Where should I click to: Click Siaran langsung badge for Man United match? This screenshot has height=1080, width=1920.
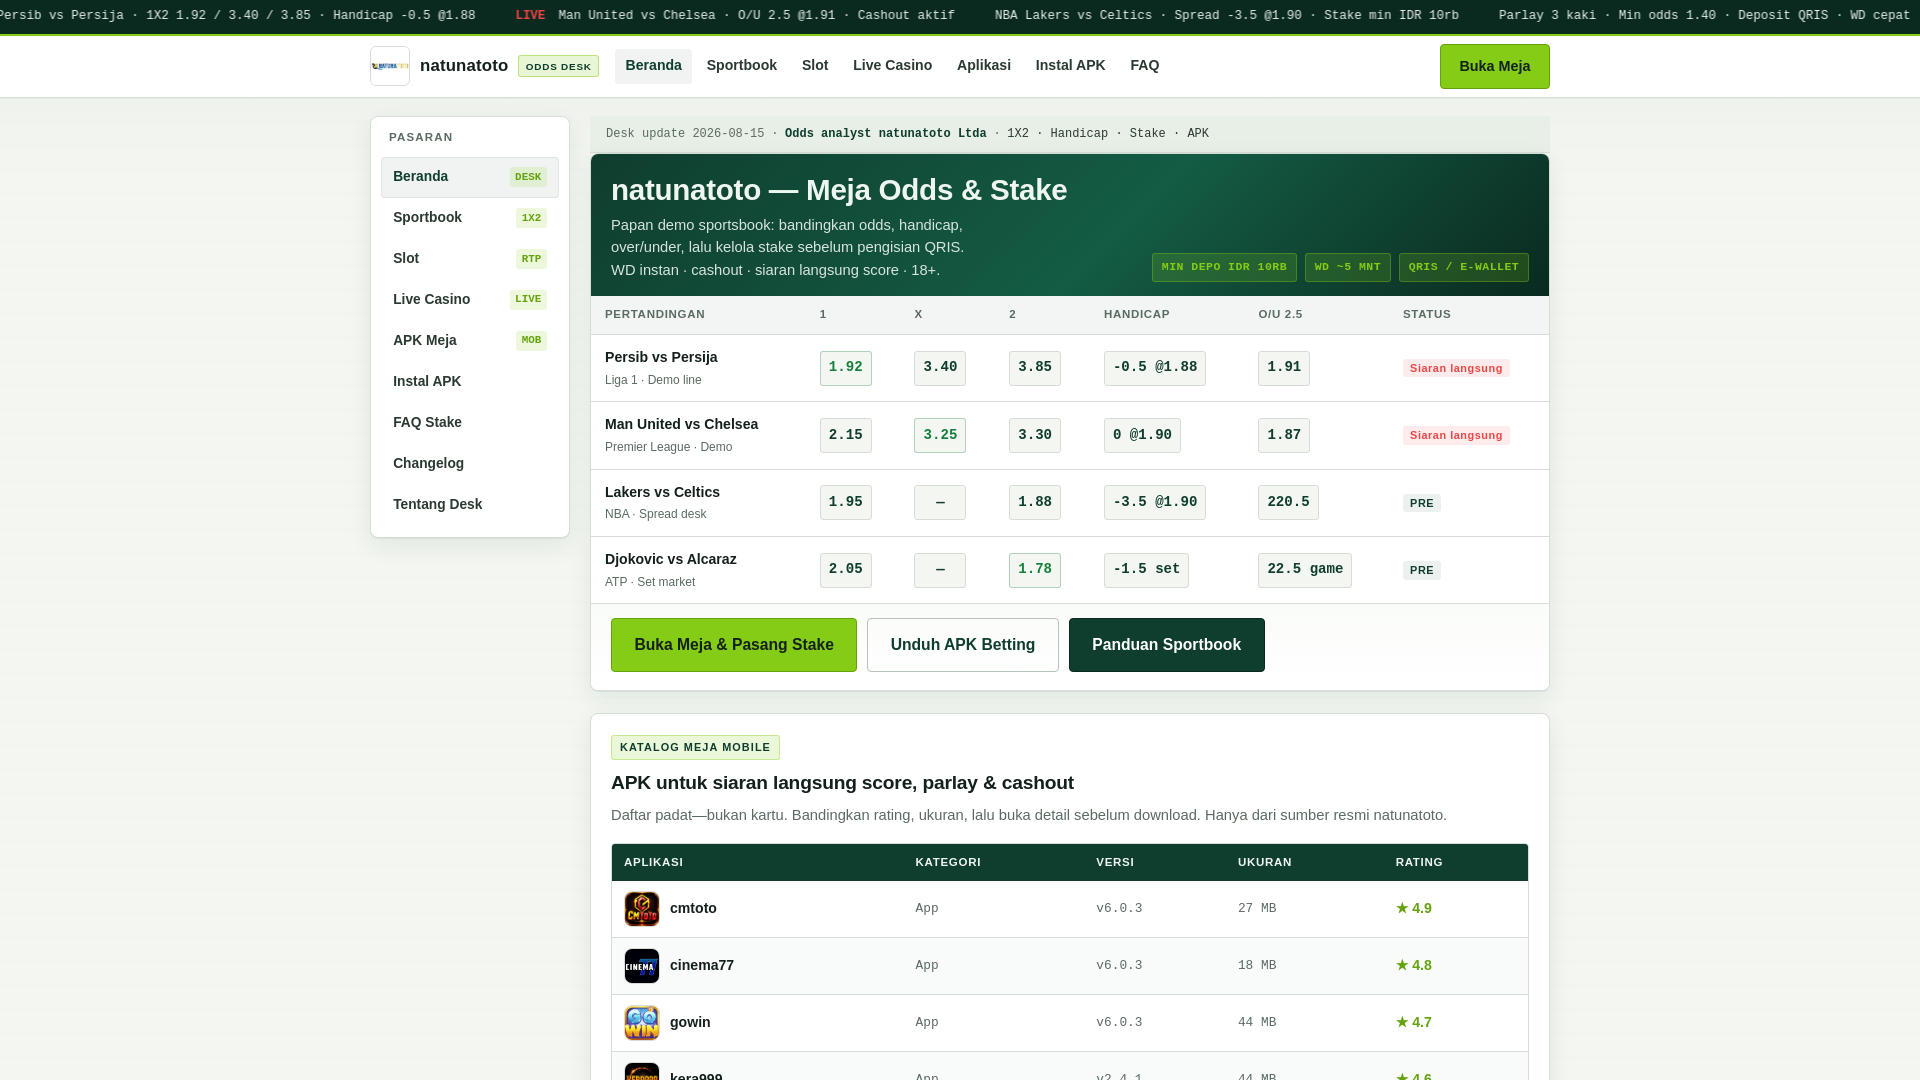pos(1456,436)
